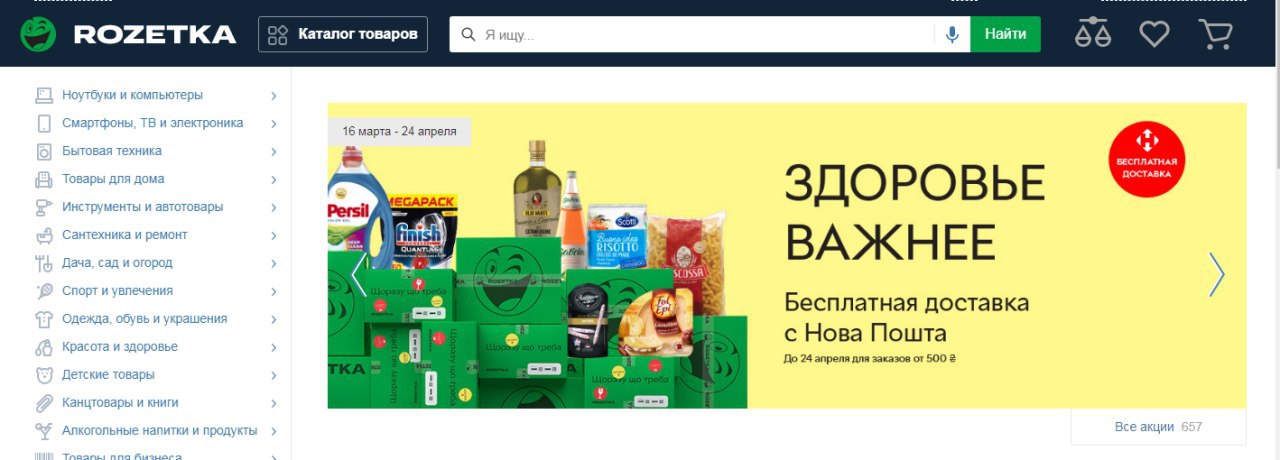This screenshot has width=1280, height=460.
Task: Expand the Смартфоны, ТВ и электроника chevron
Action: tap(273, 124)
